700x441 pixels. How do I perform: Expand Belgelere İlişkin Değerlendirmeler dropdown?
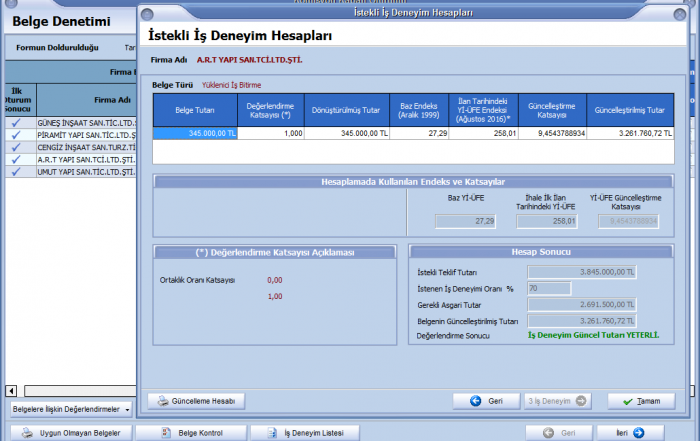click(128, 409)
